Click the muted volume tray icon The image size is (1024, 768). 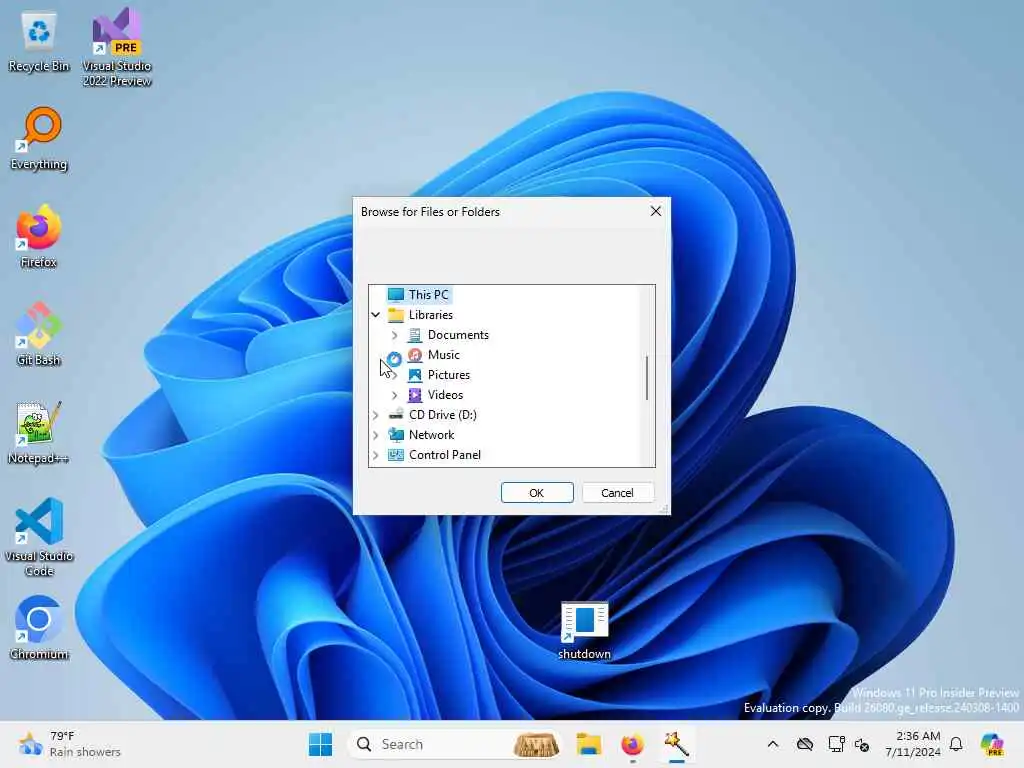[x=861, y=744]
